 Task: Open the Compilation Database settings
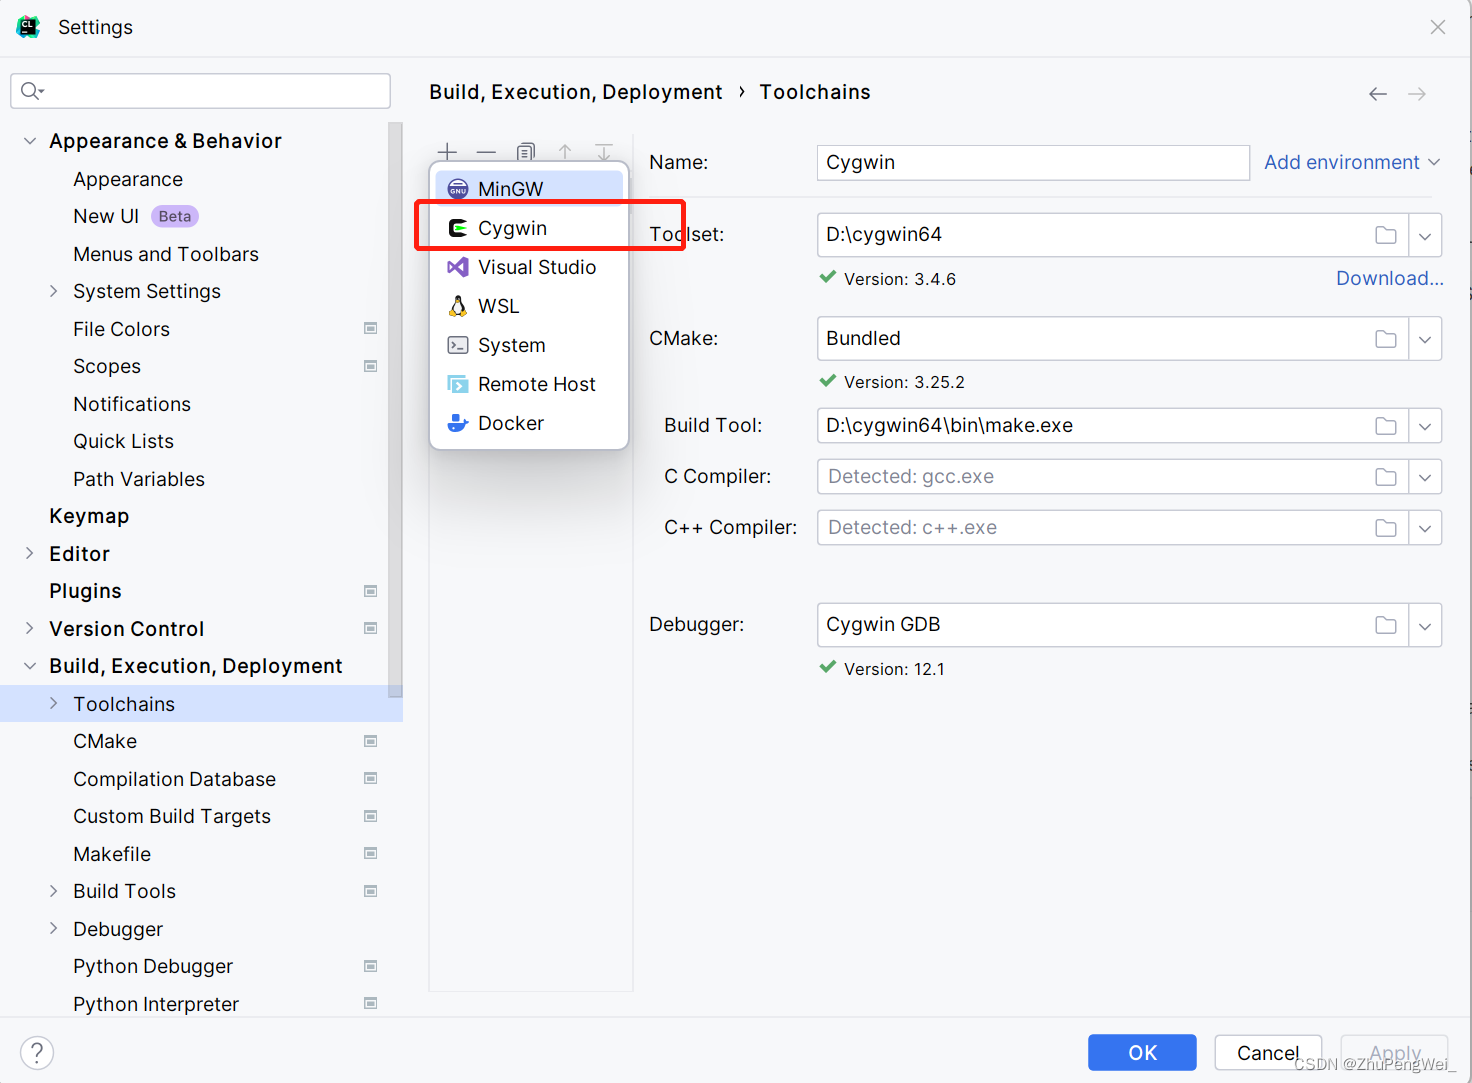click(174, 779)
